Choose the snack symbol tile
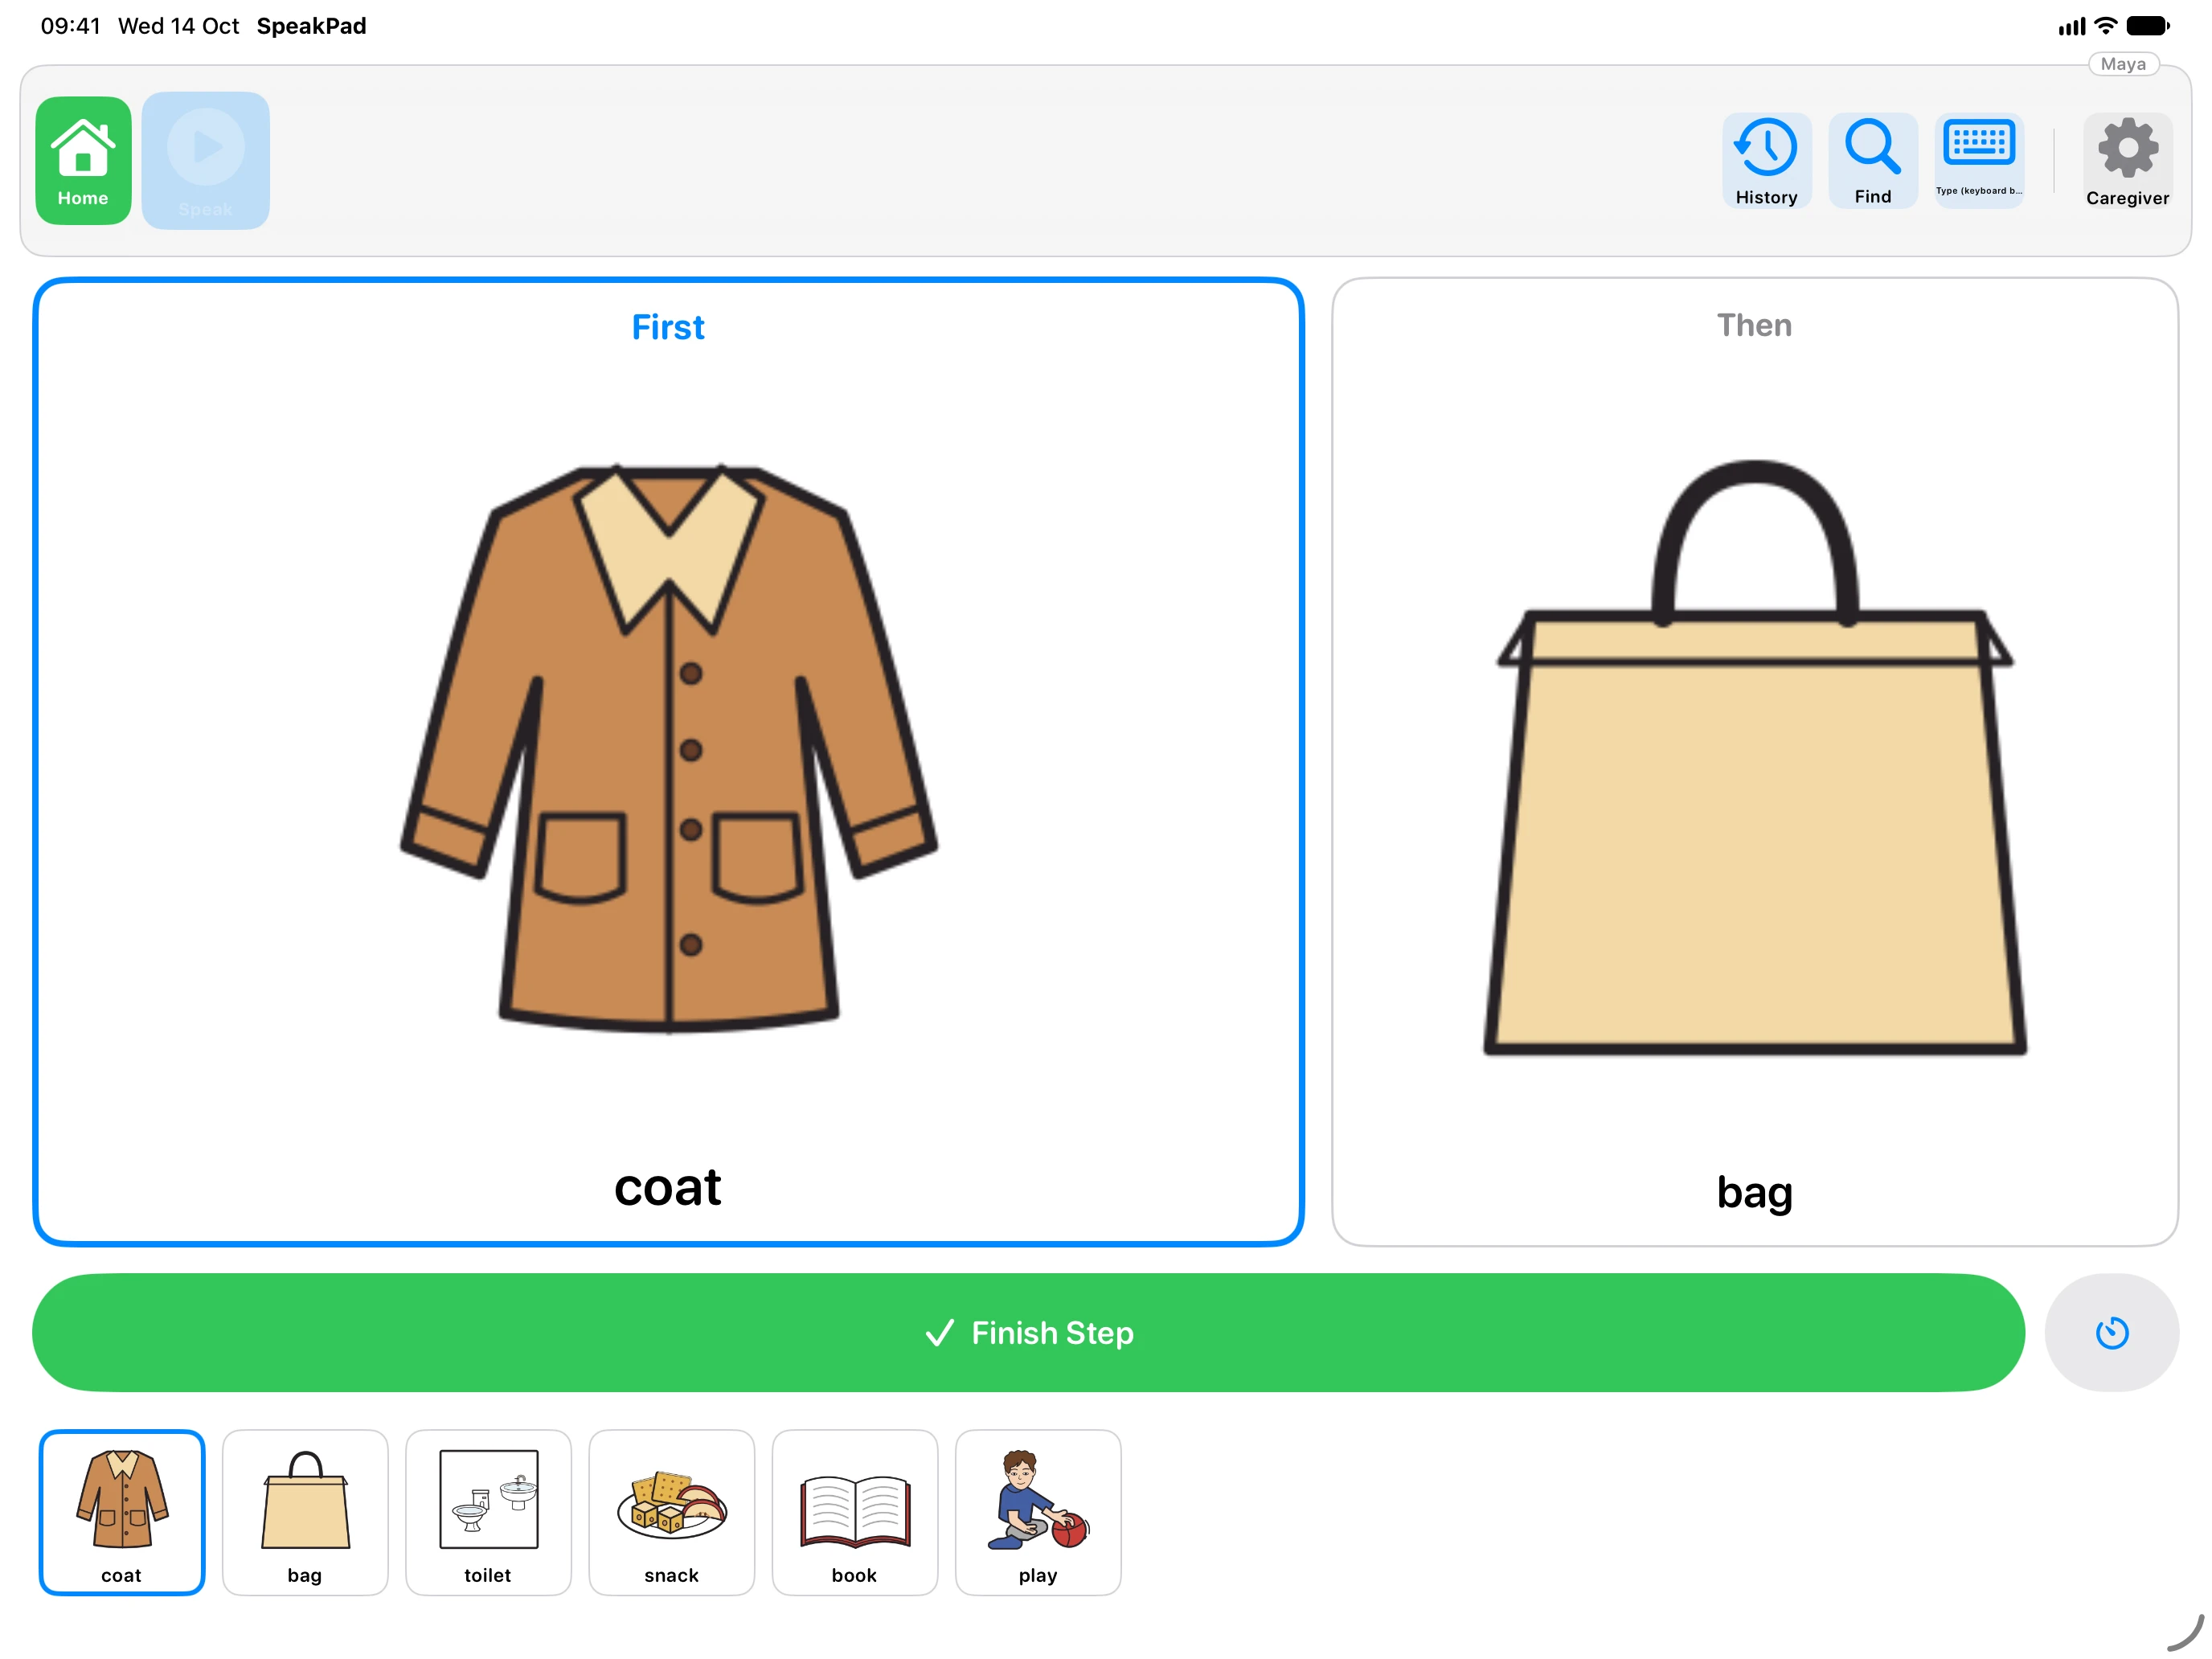This screenshot has width=2212, height=1659. point(671,1512)
